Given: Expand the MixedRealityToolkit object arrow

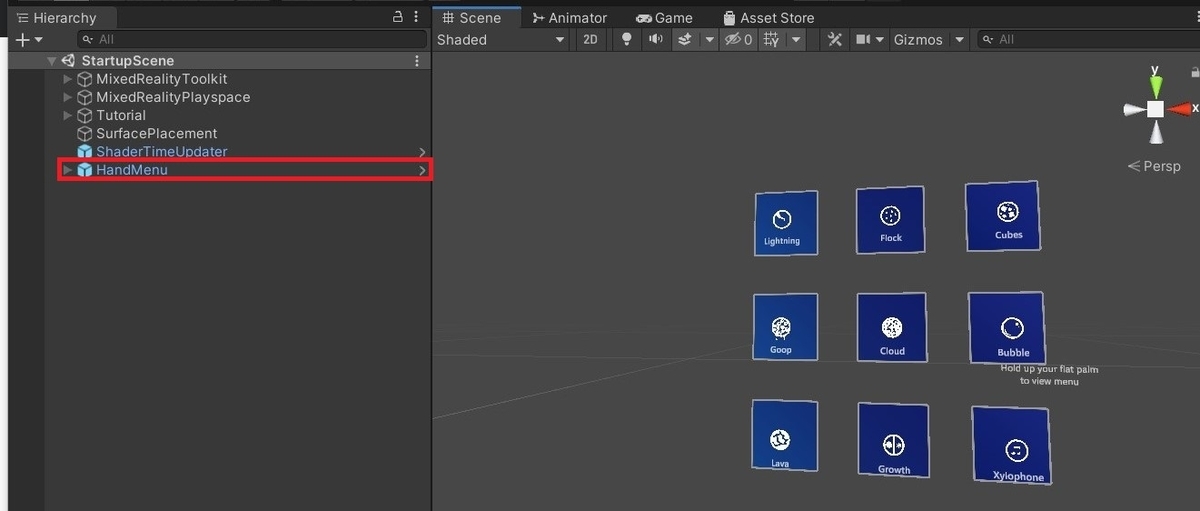Looking at the screenshot, I should click(x=68, y=79).
